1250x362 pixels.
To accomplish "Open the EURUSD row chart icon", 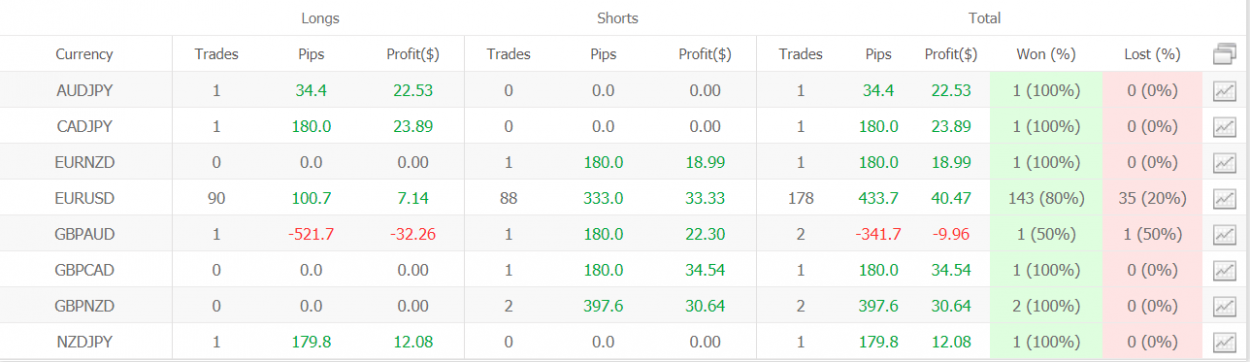I will 1224,199.
